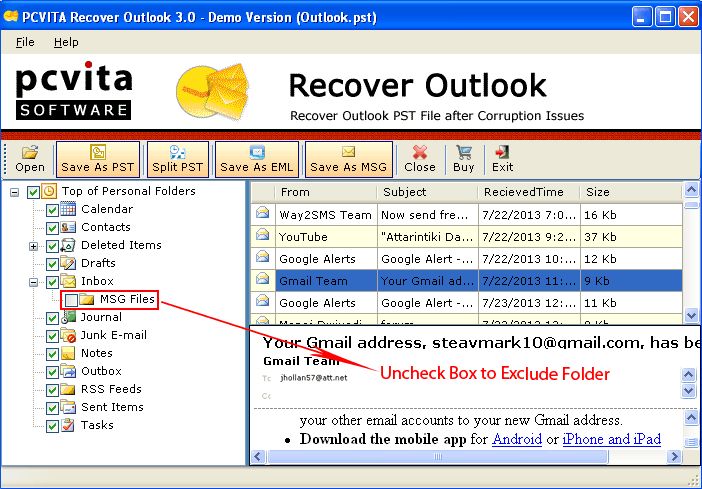The image size is (702, 489).
Task: Click the Top of Personal Folders clock icon
Action: 49,191
